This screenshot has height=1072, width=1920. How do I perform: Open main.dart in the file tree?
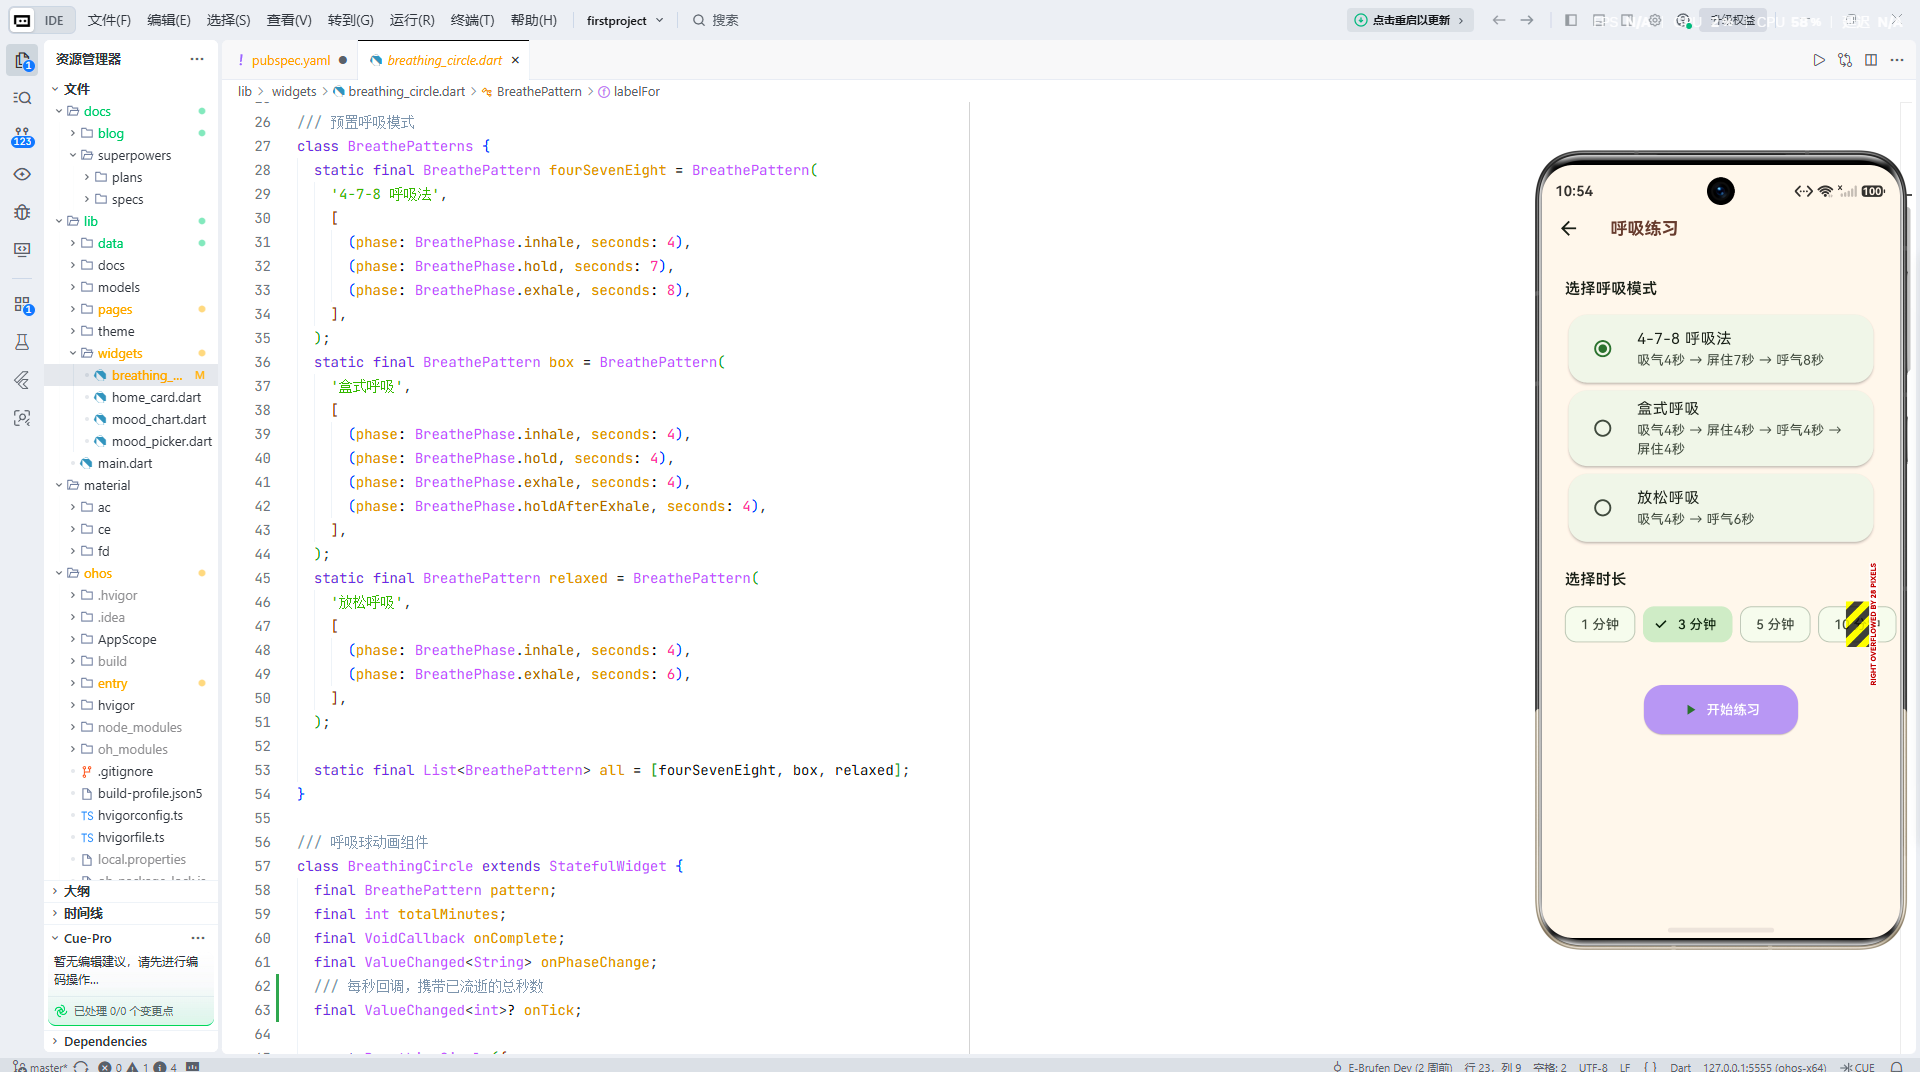pos(125,463)
